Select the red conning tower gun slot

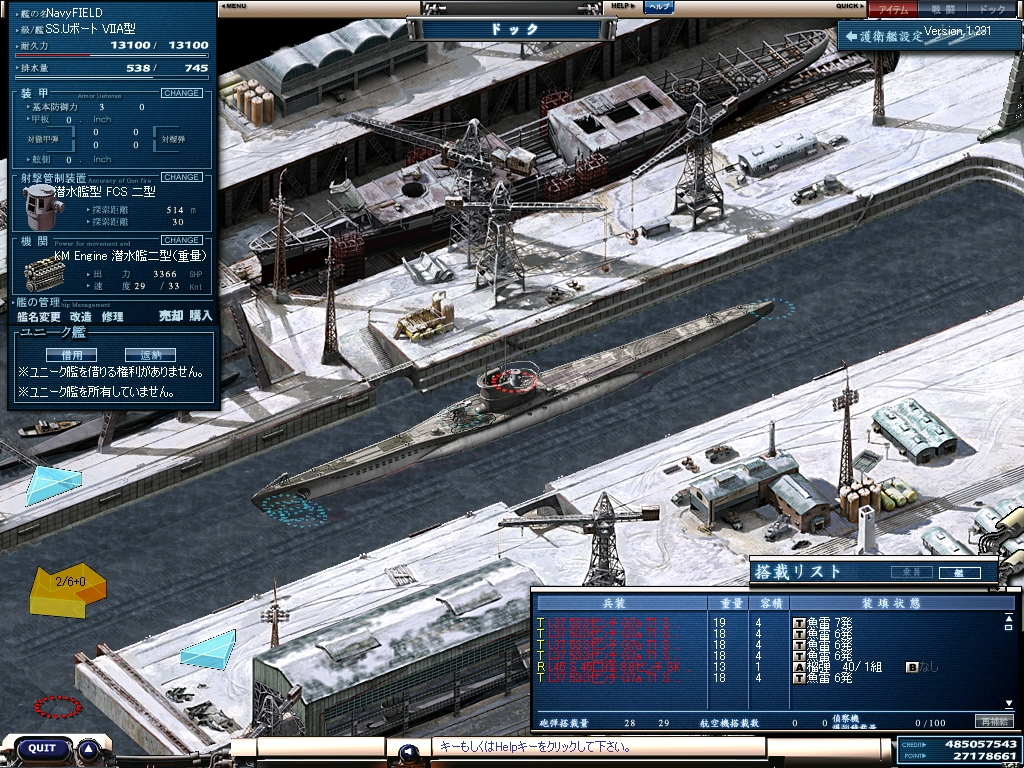pyautogui.click(x=515, y=380)
